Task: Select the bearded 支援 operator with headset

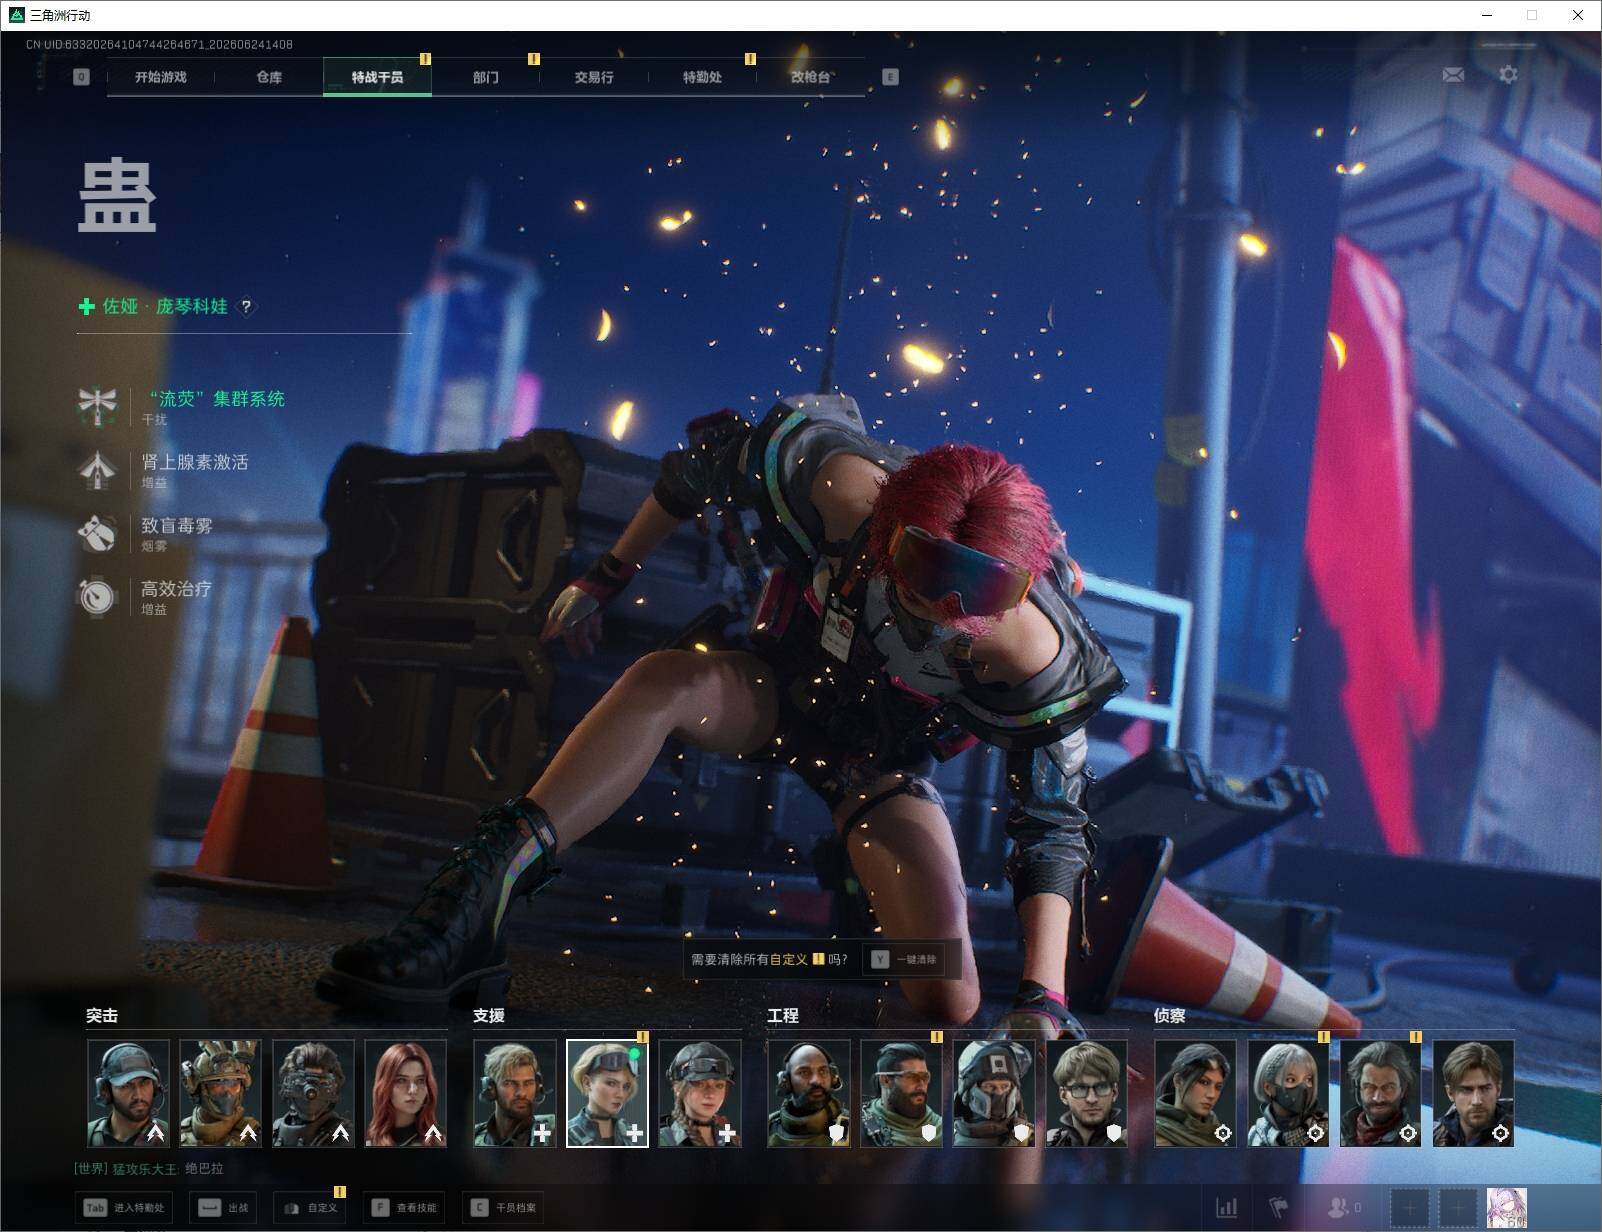Action: point(515,1093)
